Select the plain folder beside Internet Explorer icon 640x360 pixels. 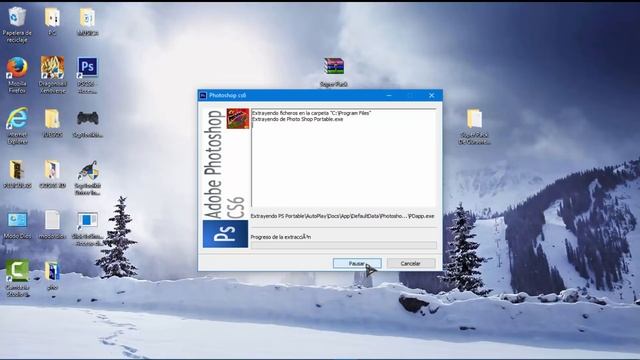(x=52, y=122)
